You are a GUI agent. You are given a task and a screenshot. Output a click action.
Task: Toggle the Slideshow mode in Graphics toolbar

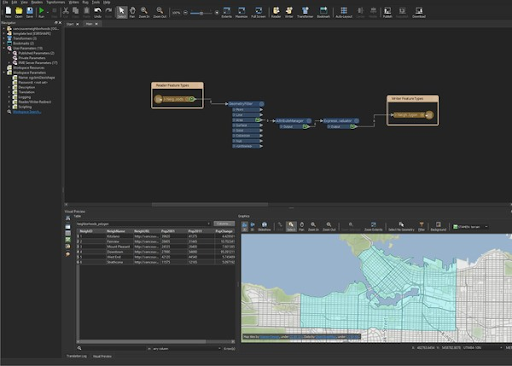[264, 226]
